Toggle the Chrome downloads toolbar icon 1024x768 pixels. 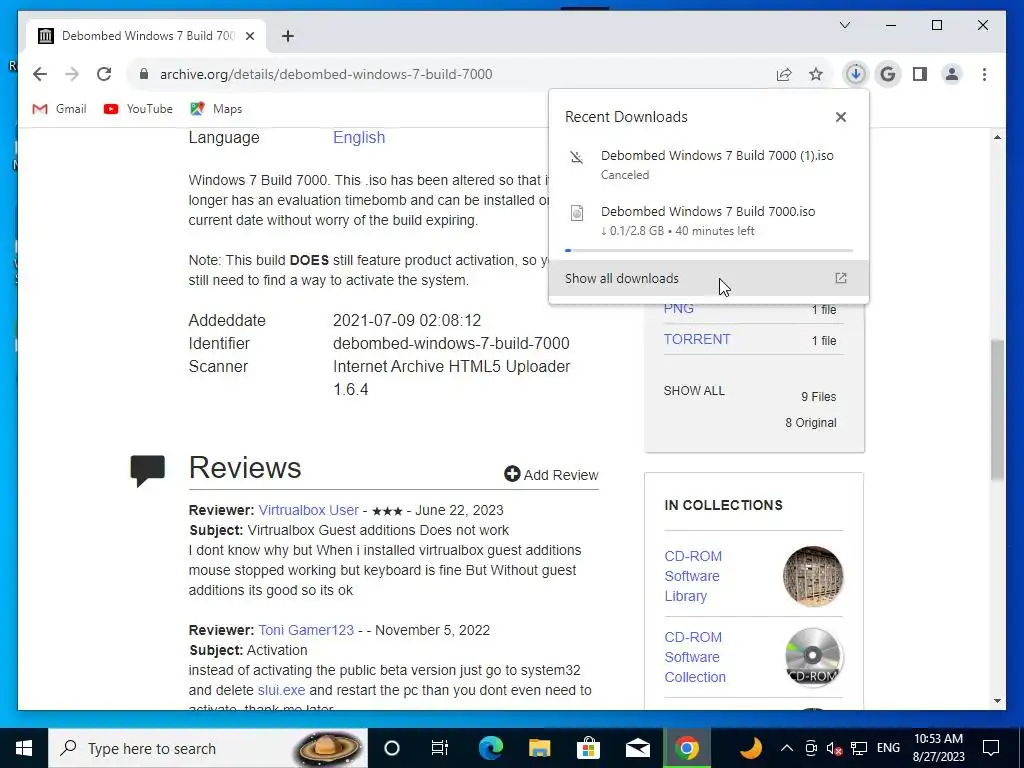(856, 74)
